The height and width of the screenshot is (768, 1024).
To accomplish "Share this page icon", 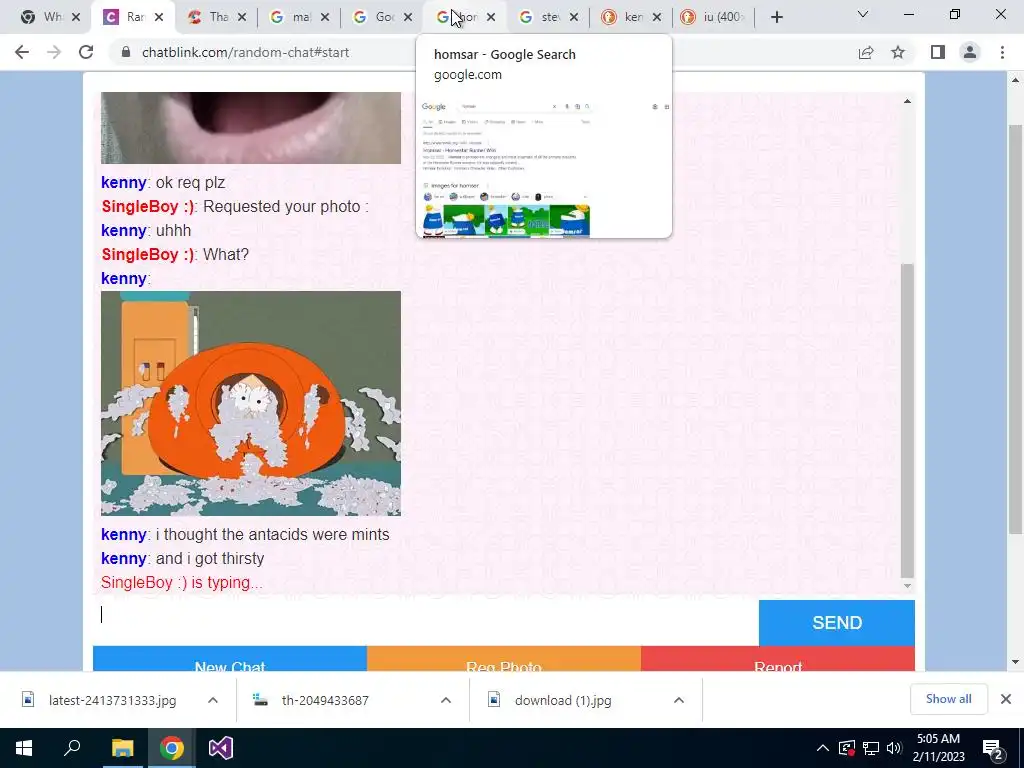I will pos(866,52).
